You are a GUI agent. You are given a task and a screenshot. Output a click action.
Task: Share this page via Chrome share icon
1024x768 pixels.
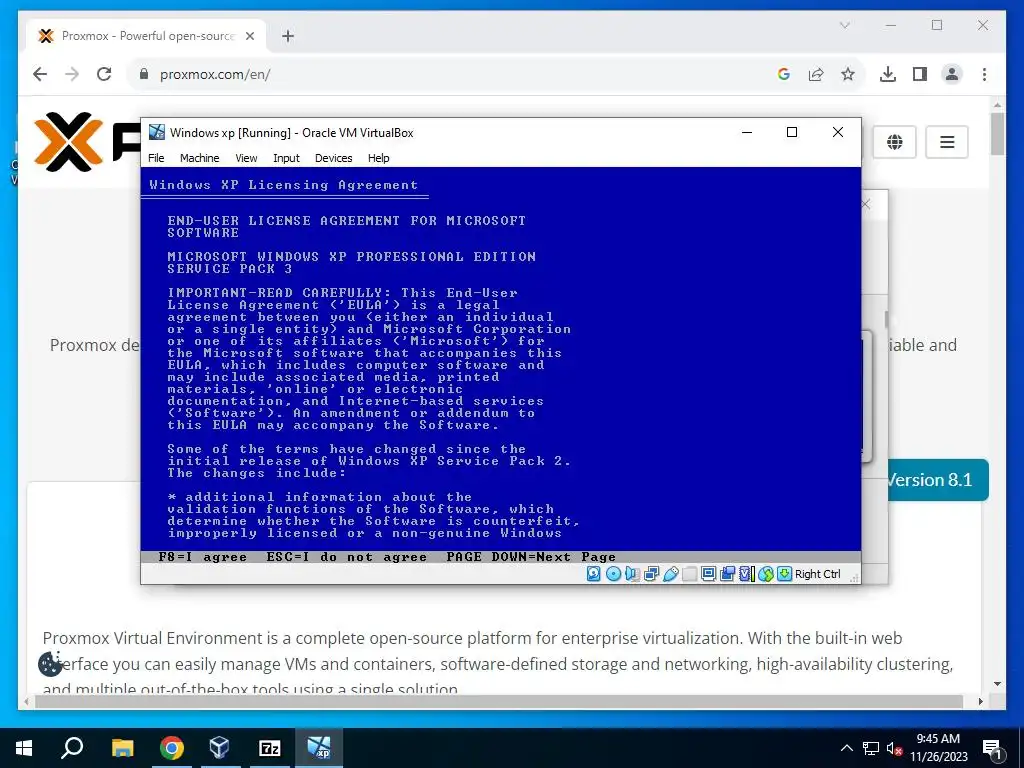[816, 74]
